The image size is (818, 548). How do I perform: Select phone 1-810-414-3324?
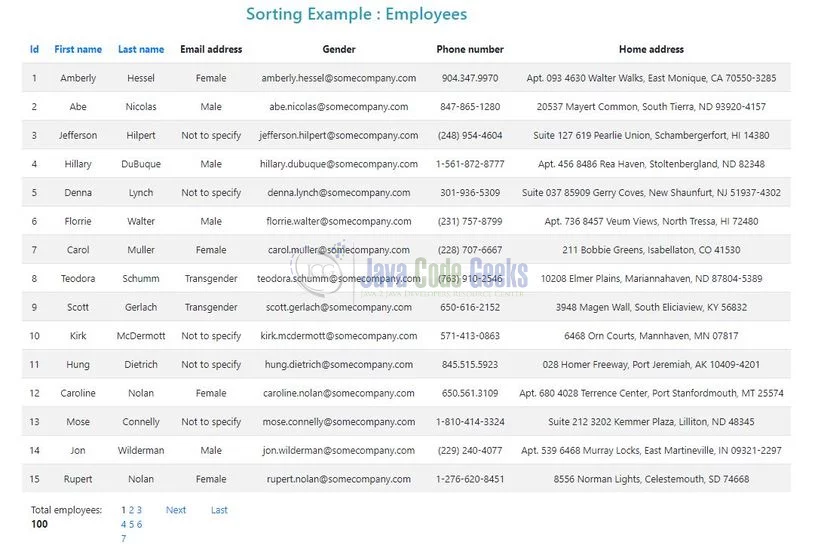point(470,422)
